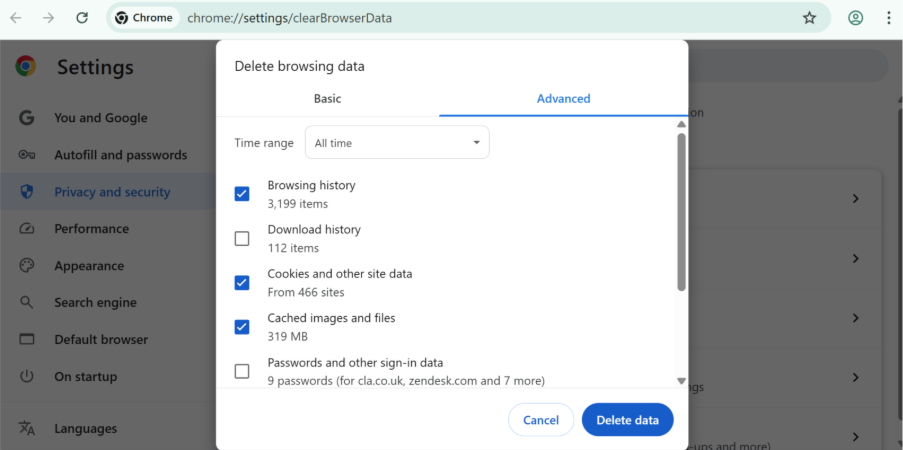903x450 pixels.
Task: Click the Performance gauge icon
Action: pos(26,229)
